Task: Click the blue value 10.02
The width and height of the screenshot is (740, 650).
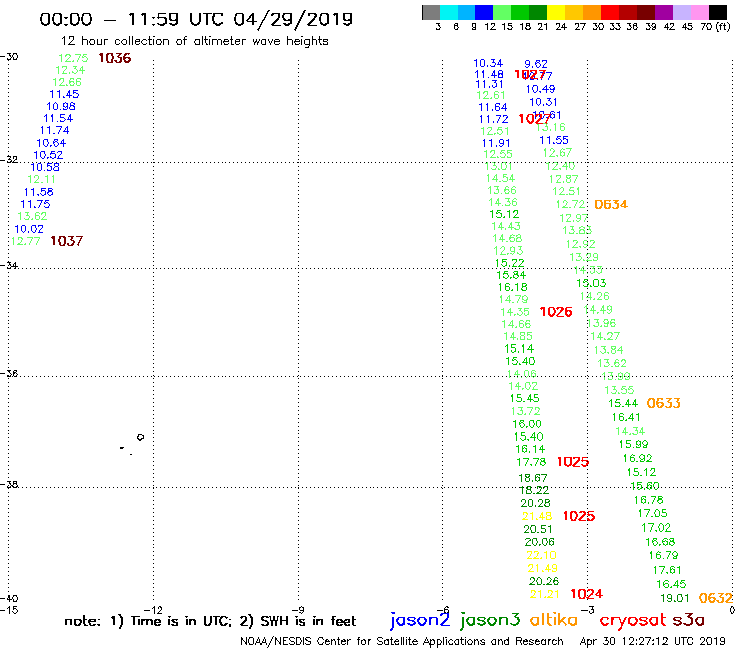Action: click(29, 229)
